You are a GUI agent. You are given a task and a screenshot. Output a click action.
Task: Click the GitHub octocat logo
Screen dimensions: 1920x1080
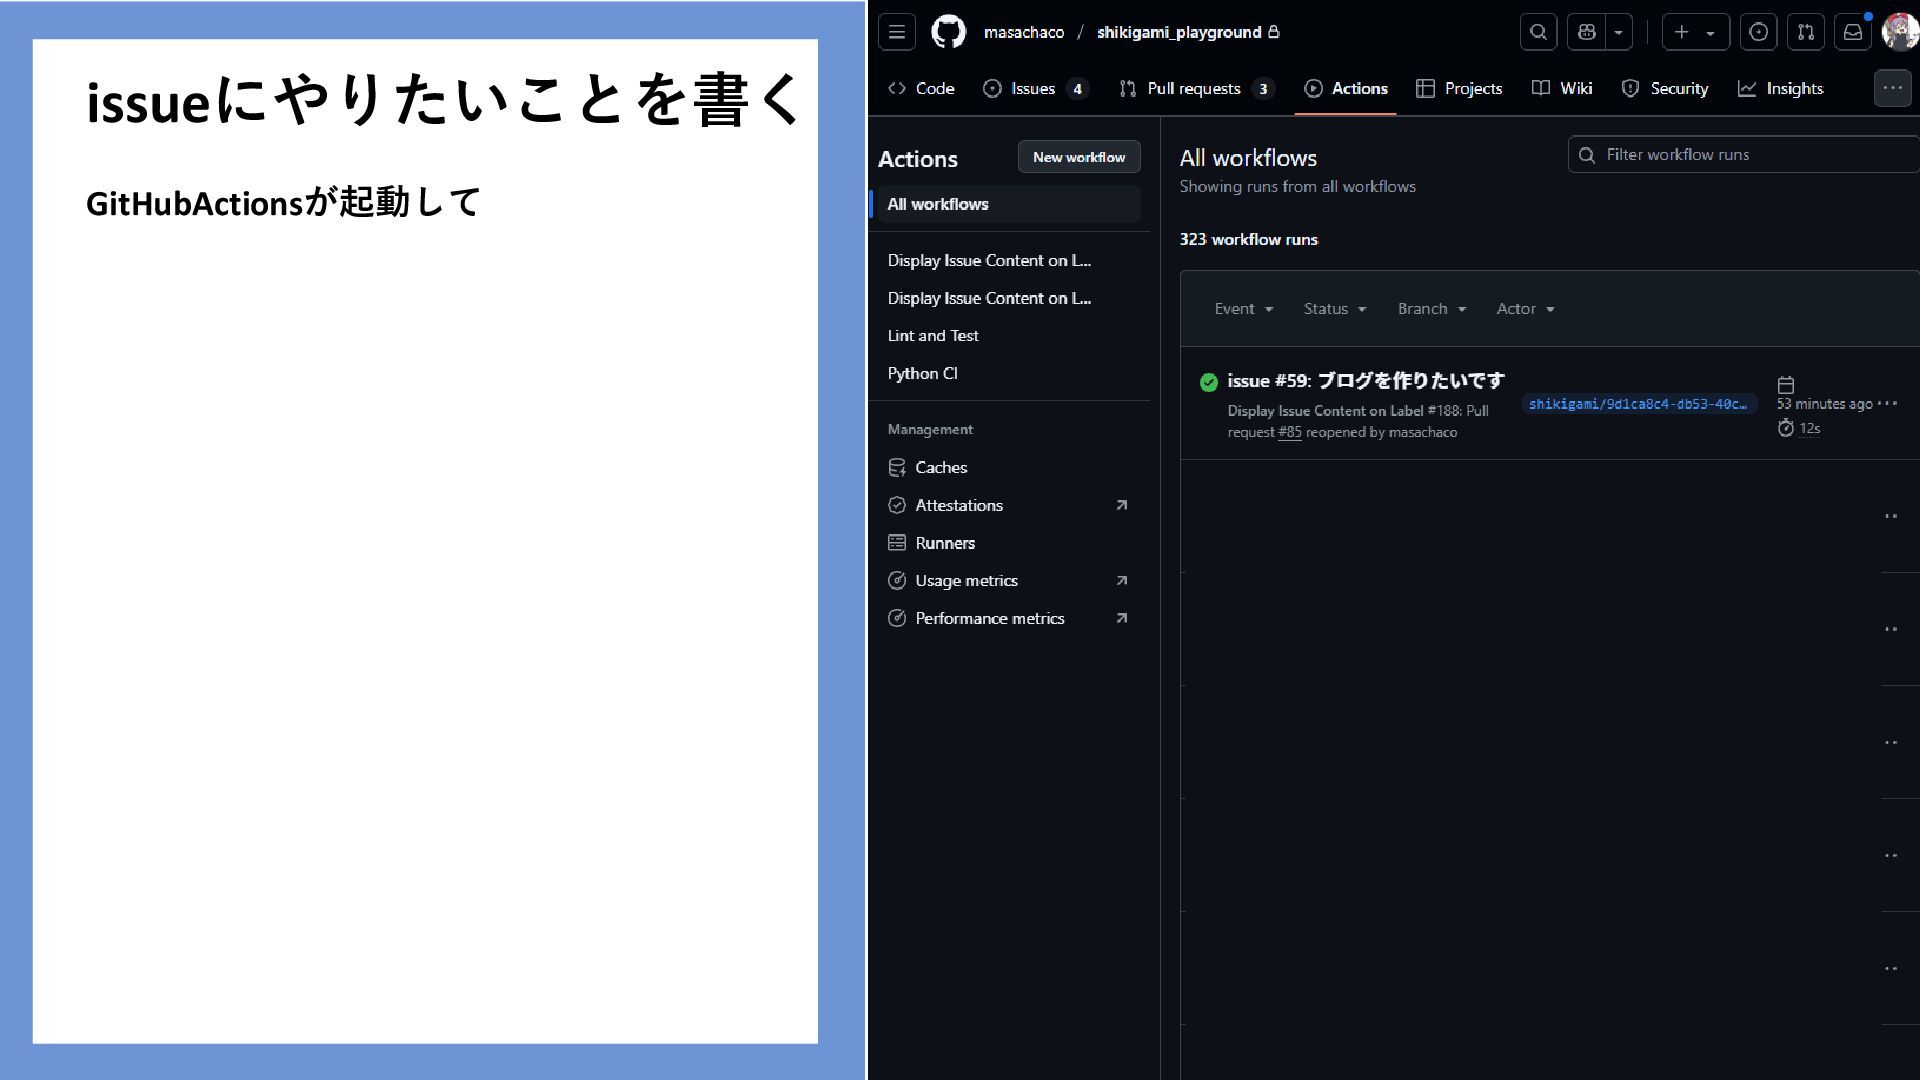pyautogui.click(x=948, y=32)
